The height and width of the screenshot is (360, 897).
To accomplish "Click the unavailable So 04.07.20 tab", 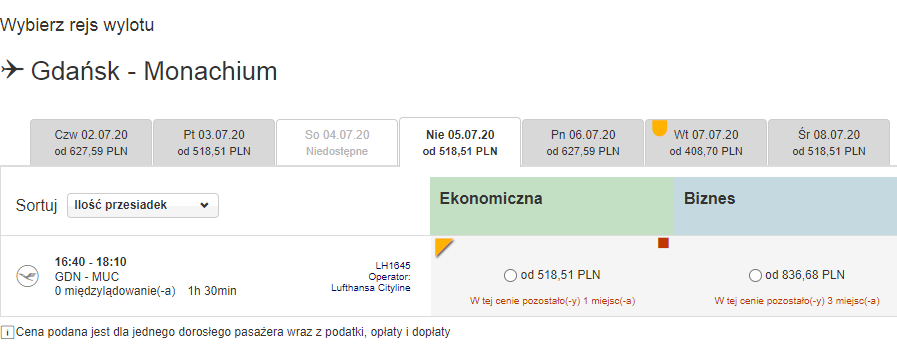I will pyautogui.click(x=337, y=143).
